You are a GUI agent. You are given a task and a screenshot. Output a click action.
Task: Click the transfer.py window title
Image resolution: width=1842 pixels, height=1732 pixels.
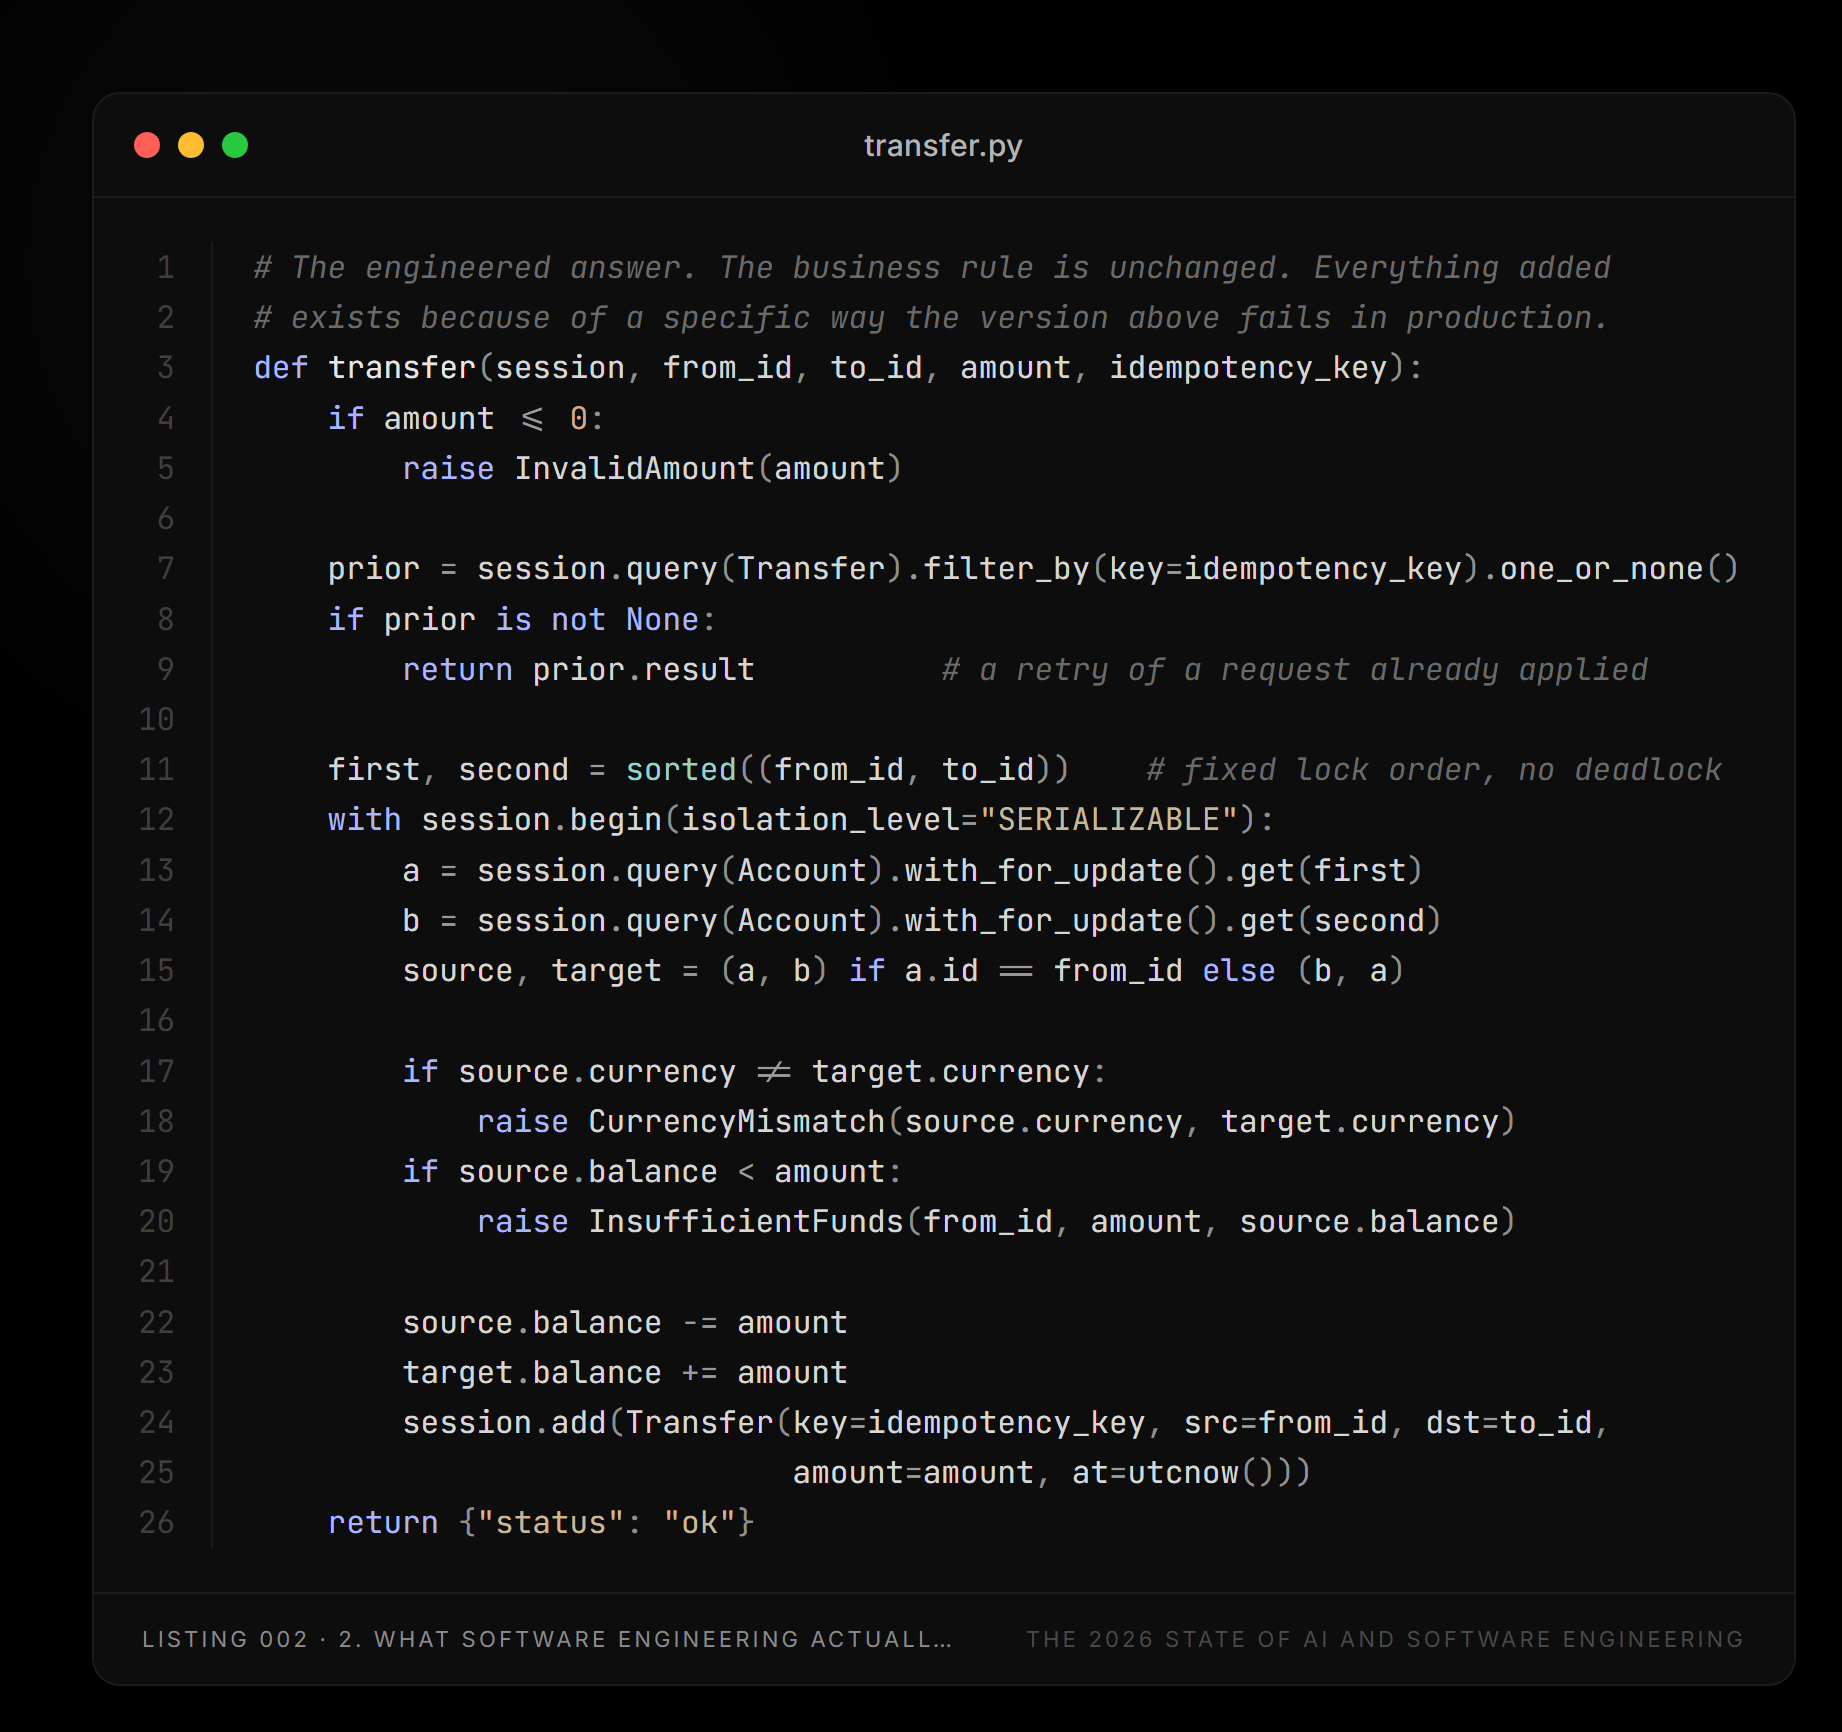[x=943, y=146]
